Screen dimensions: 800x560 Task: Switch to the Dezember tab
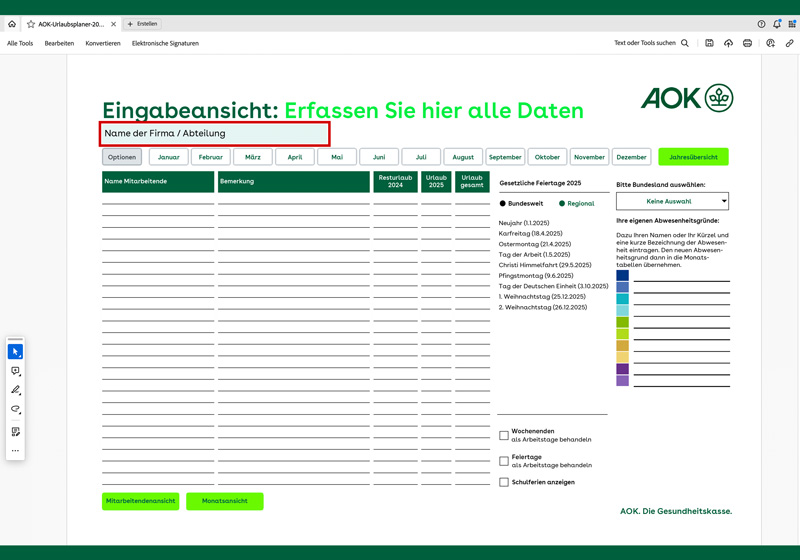point(632,157)
